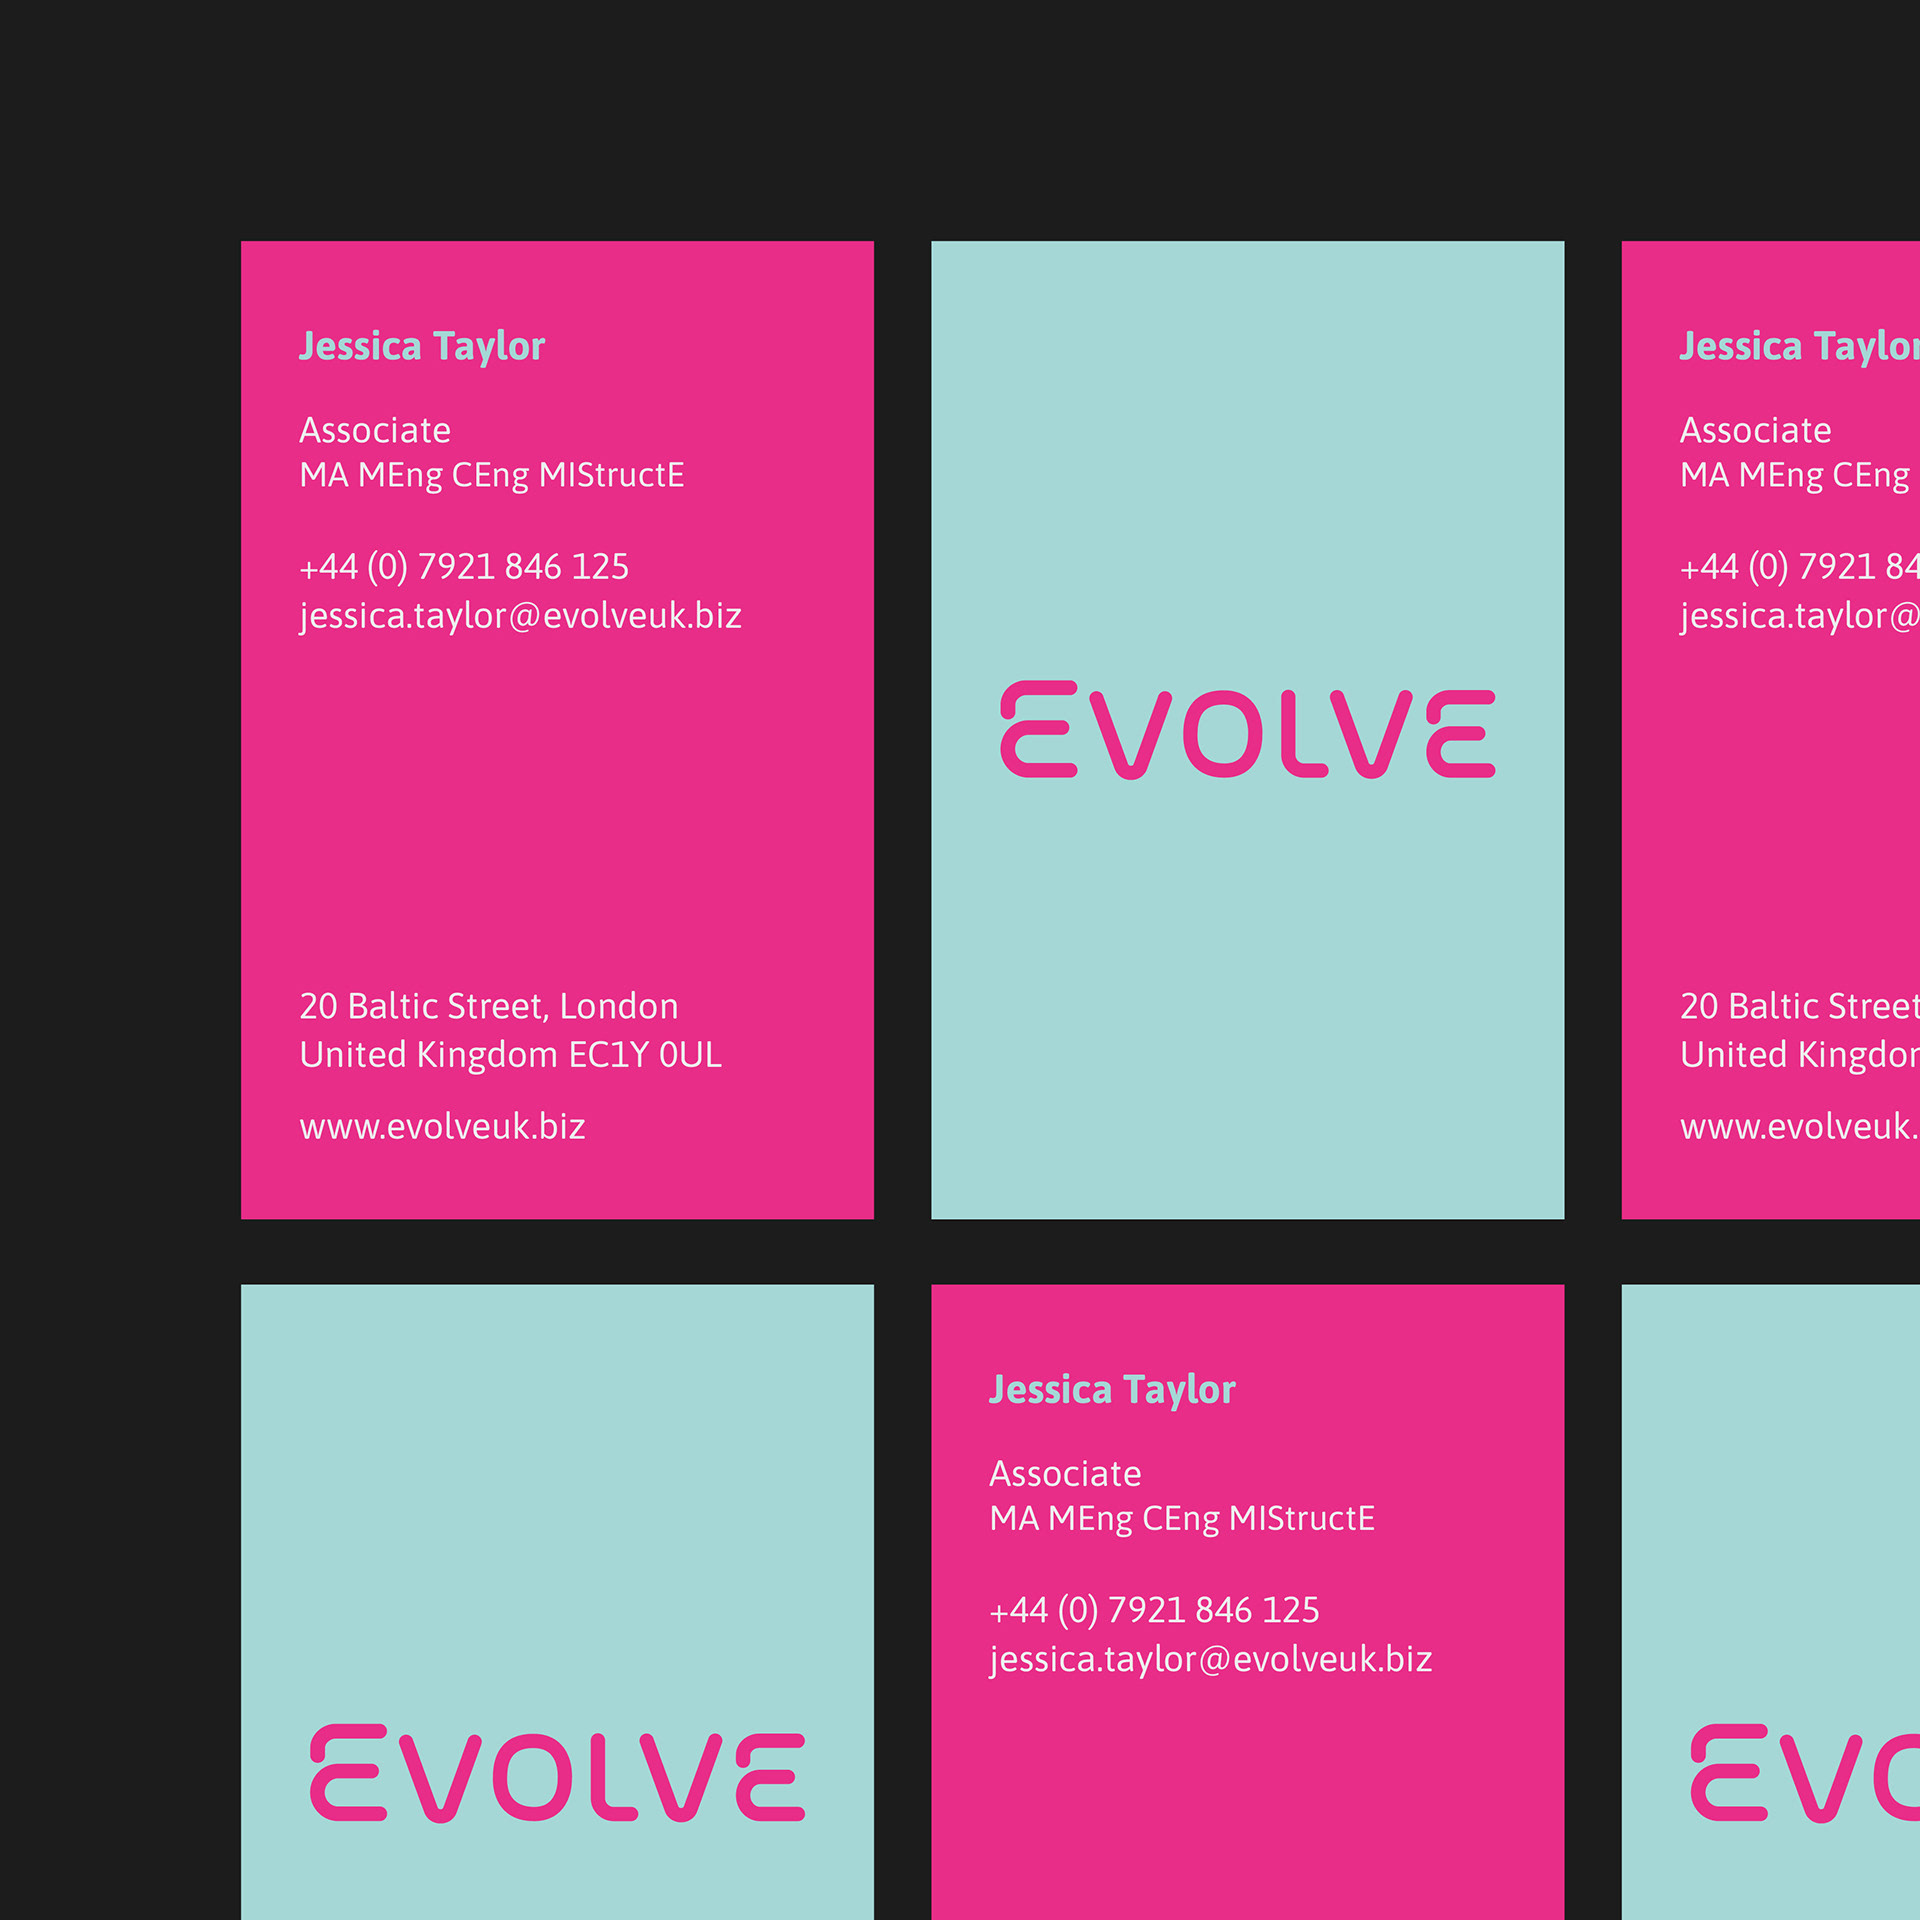1920x1920 pixels.
Task: Select the Associate title on top-left pink card
Action: tap(375, 430)
